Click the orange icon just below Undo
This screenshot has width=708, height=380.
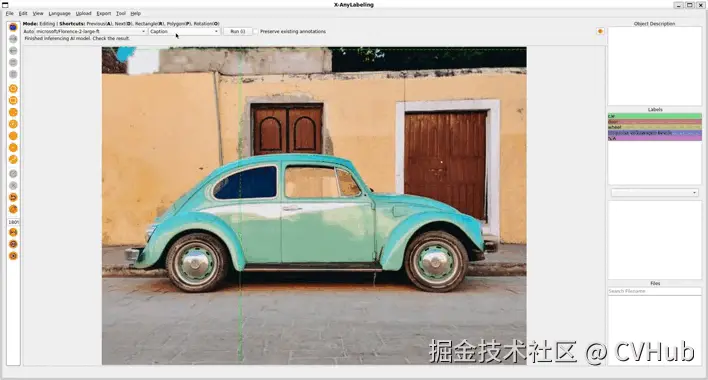point(13,209)
